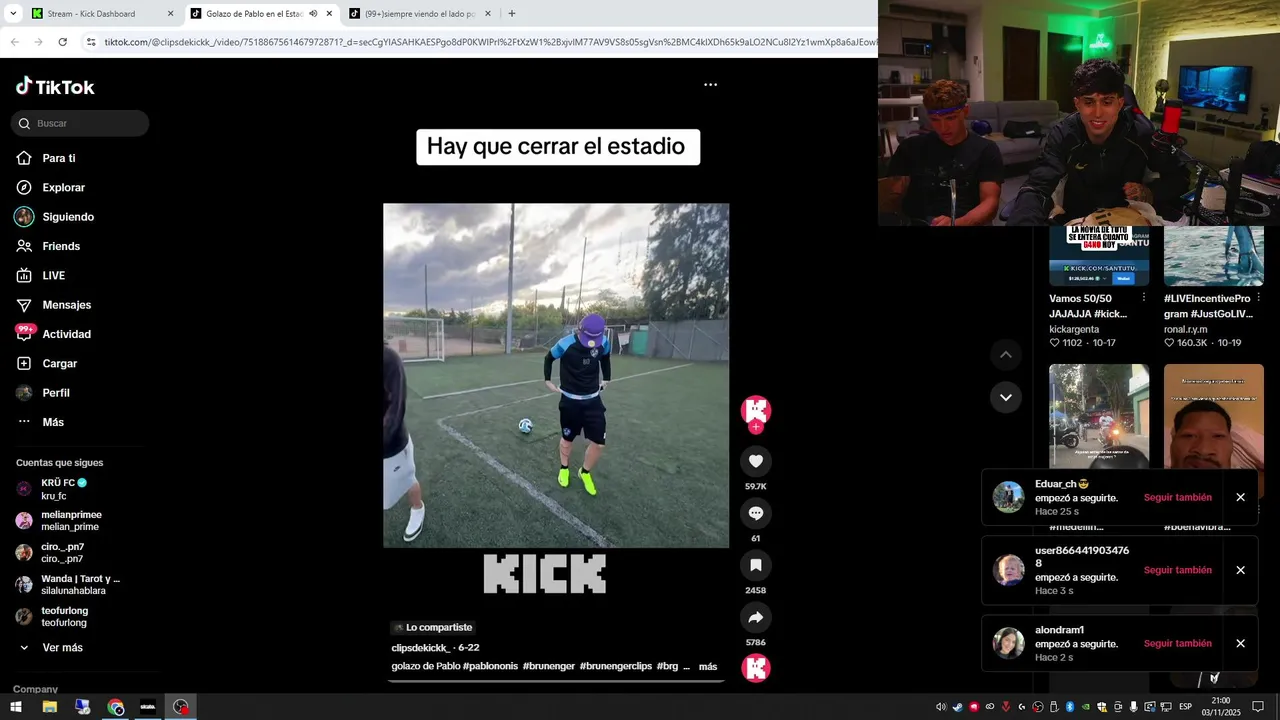Open File Explorer from the taskbar
Image resolution: width=1280 pixels, height=720 pixels.
(49, 707)
